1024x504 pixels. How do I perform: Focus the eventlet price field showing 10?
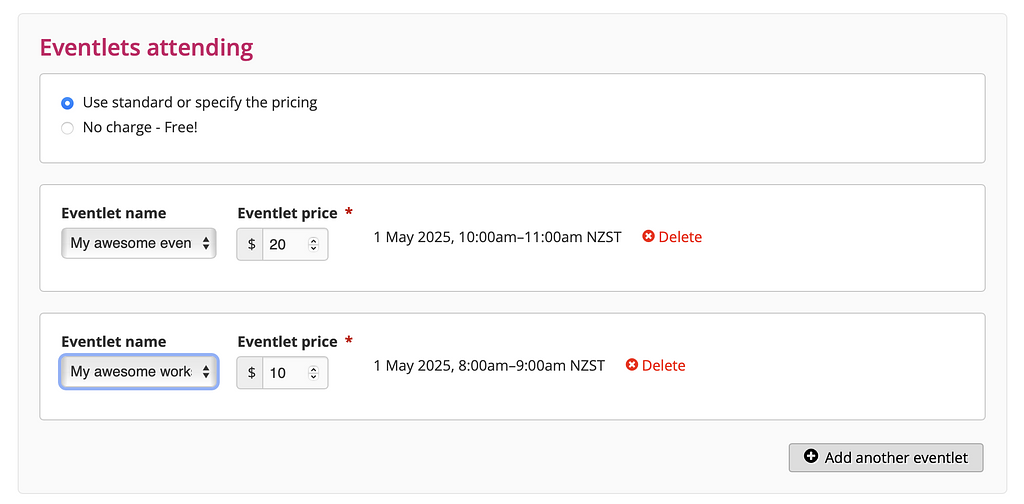287,373
